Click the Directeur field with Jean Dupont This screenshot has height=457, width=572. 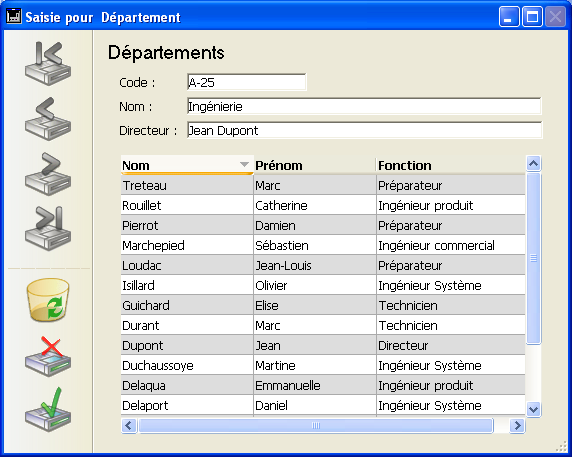pyautogui.click(x=364, y=130)
